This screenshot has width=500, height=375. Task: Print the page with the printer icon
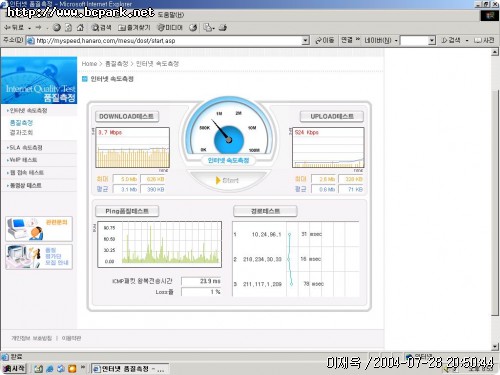223,28
